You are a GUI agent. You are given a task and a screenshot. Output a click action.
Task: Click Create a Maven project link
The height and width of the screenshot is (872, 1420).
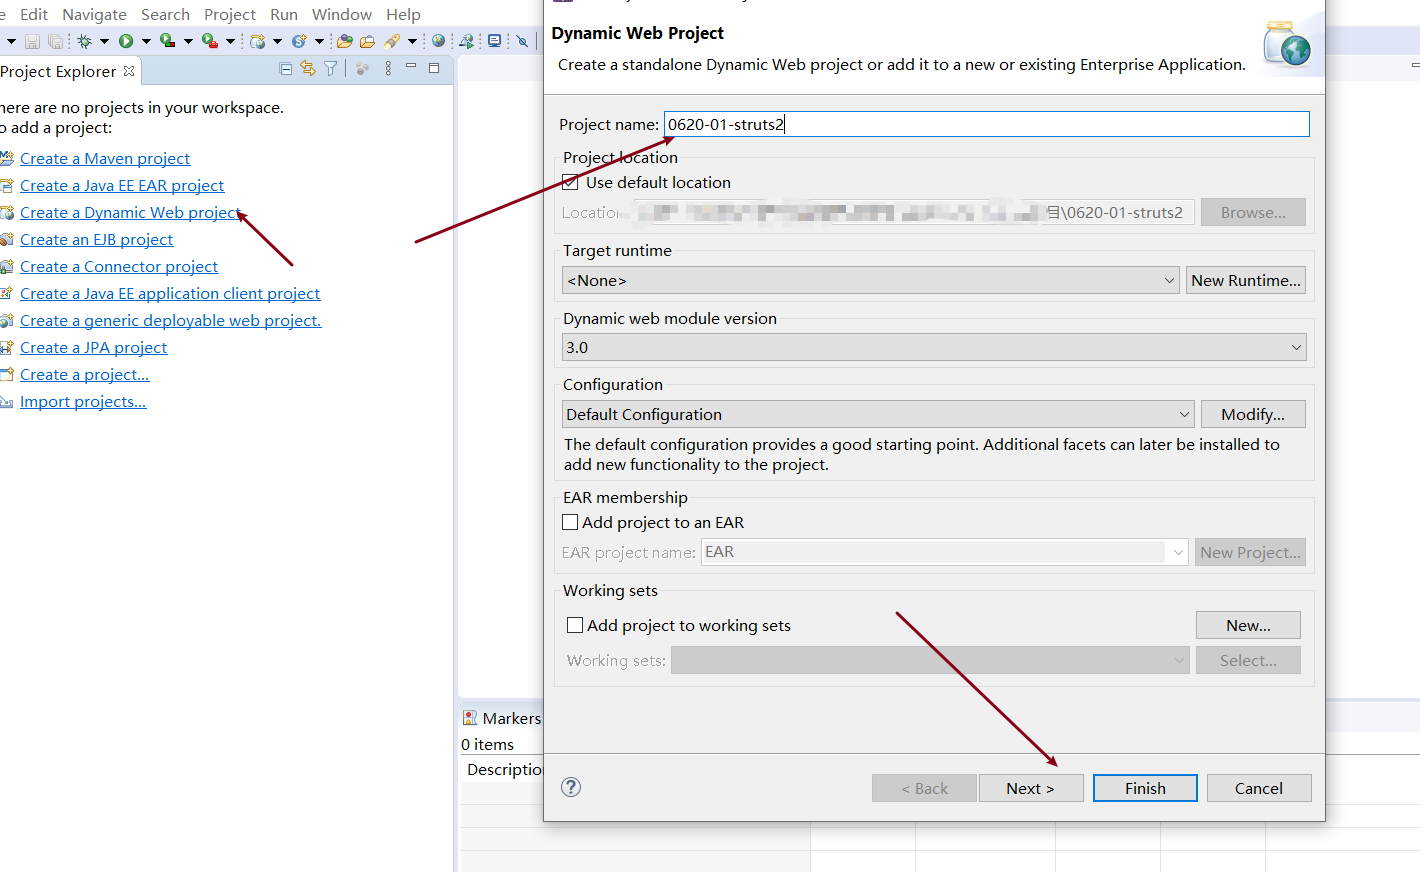pyautogui.click(x=105, y=158)
